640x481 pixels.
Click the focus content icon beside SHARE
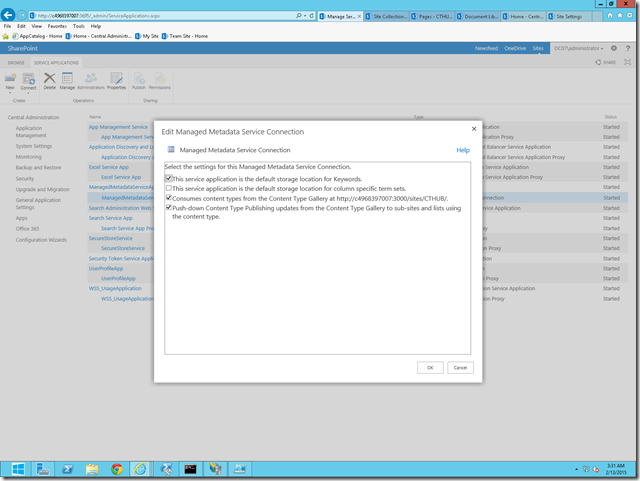pos(628,62)
